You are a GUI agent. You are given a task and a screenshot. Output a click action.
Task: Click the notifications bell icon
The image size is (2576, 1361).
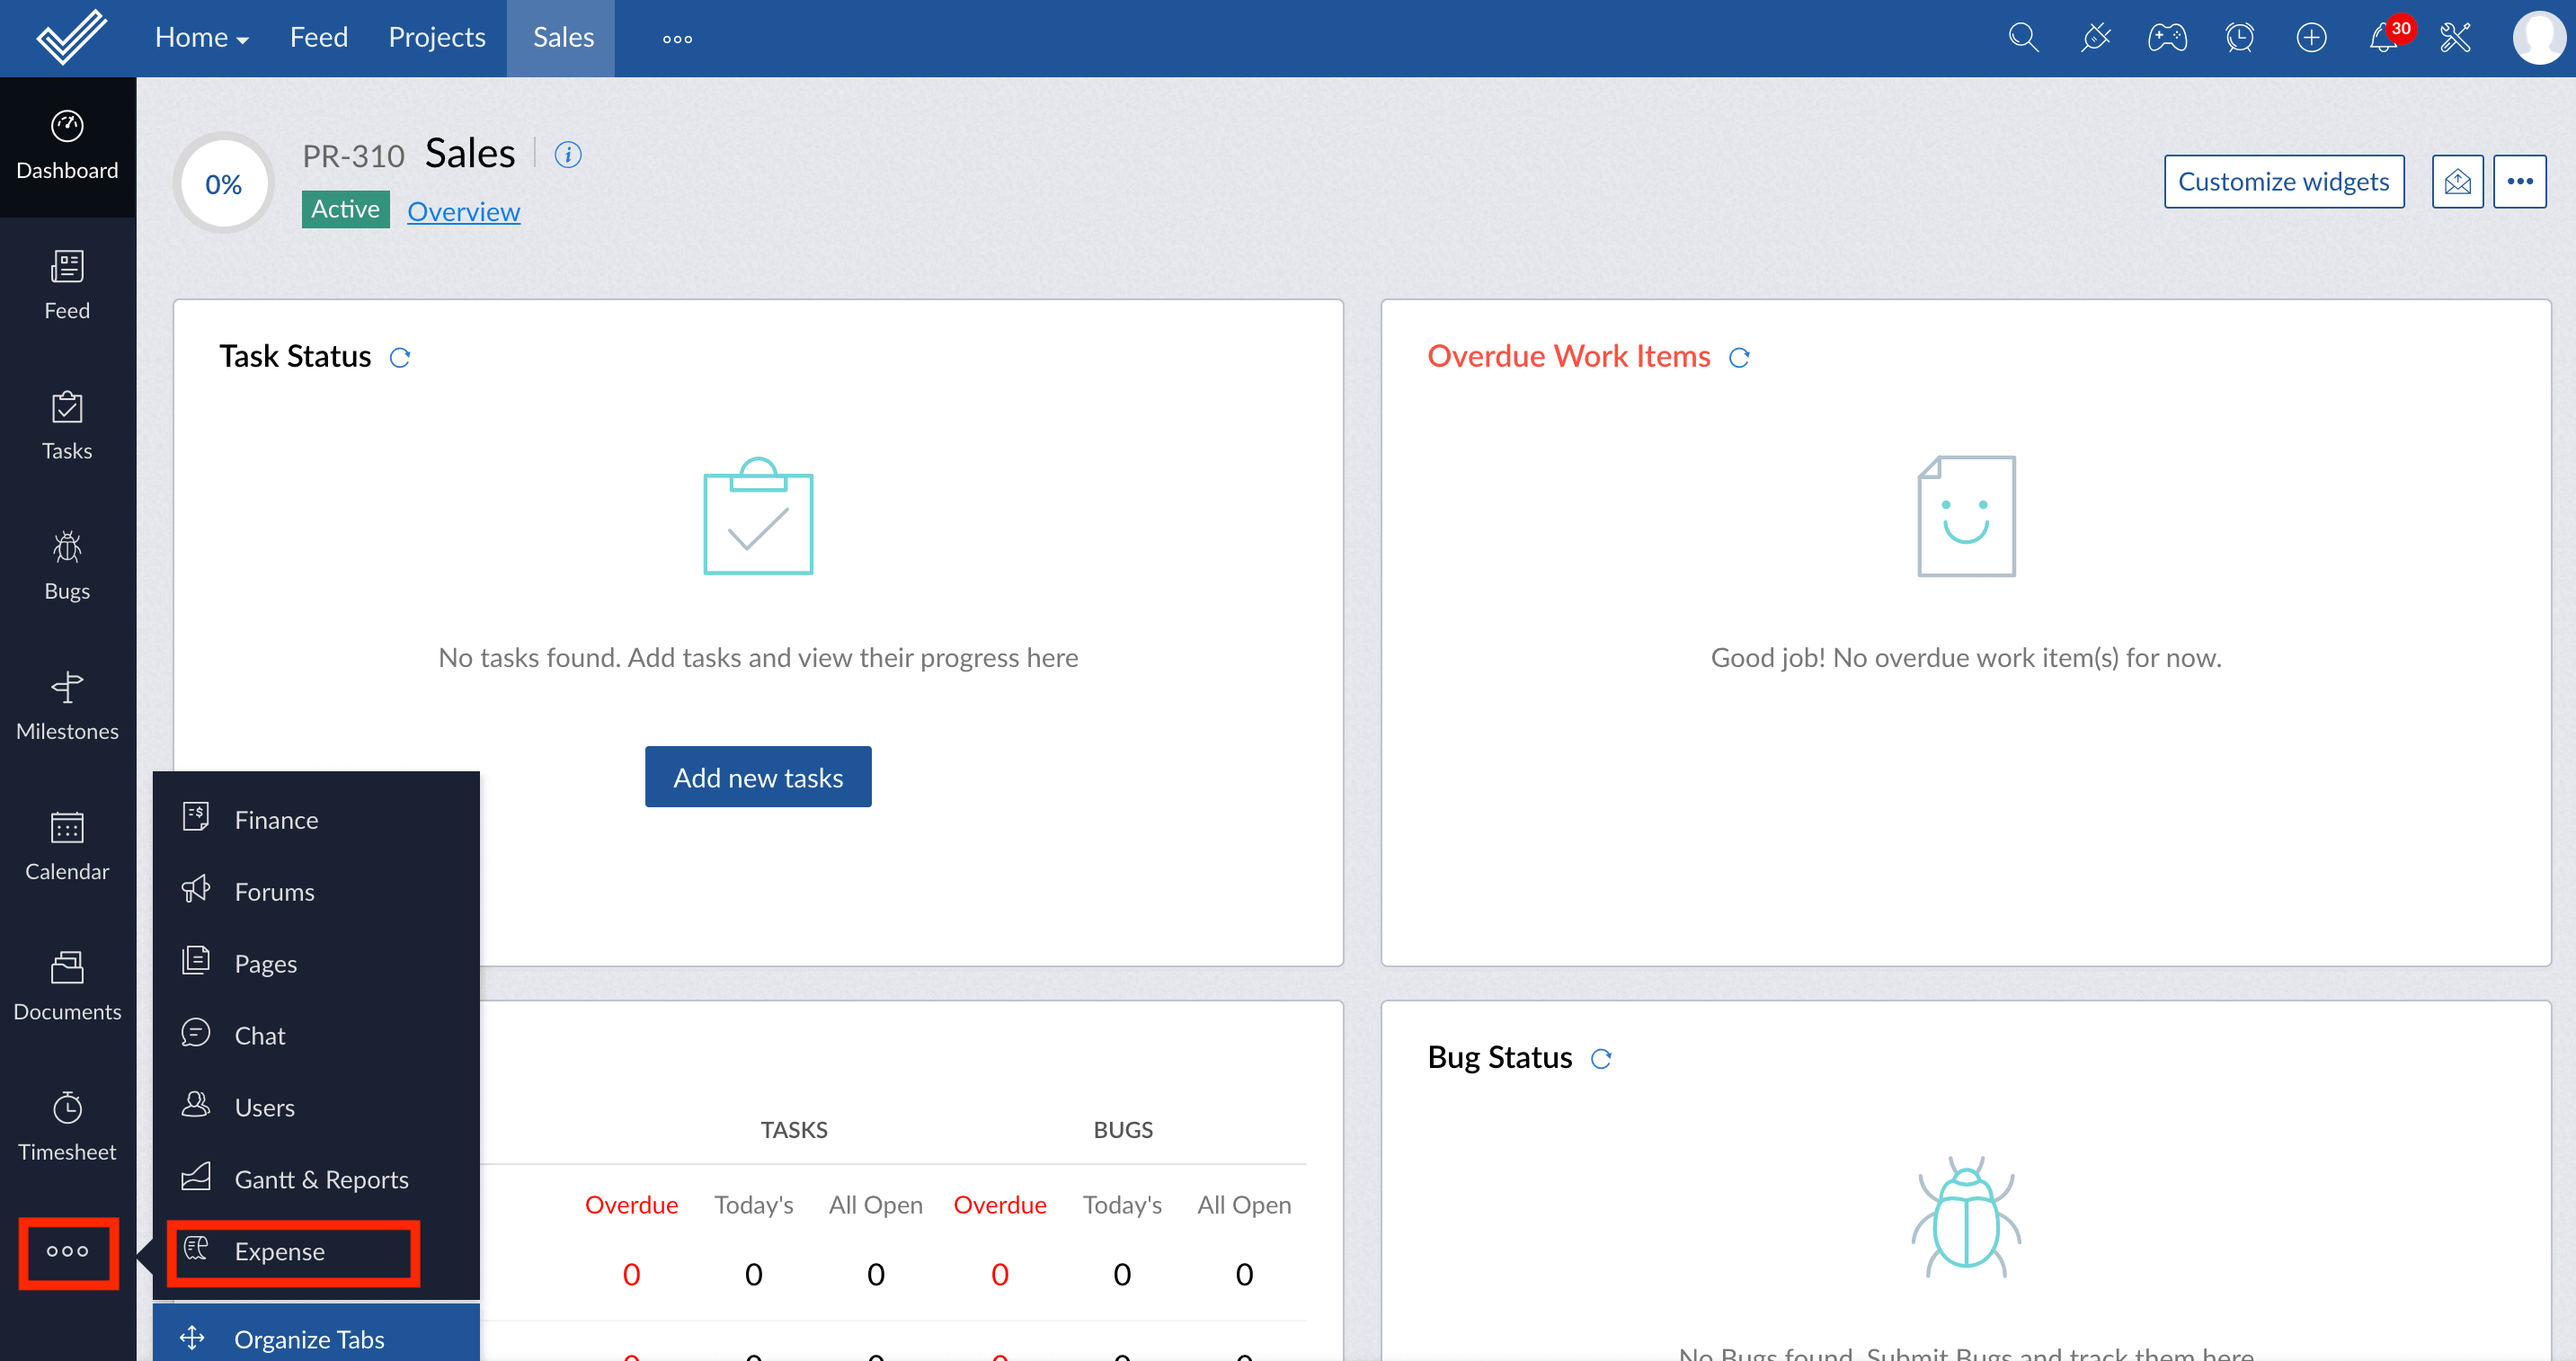coord(2384,38)
